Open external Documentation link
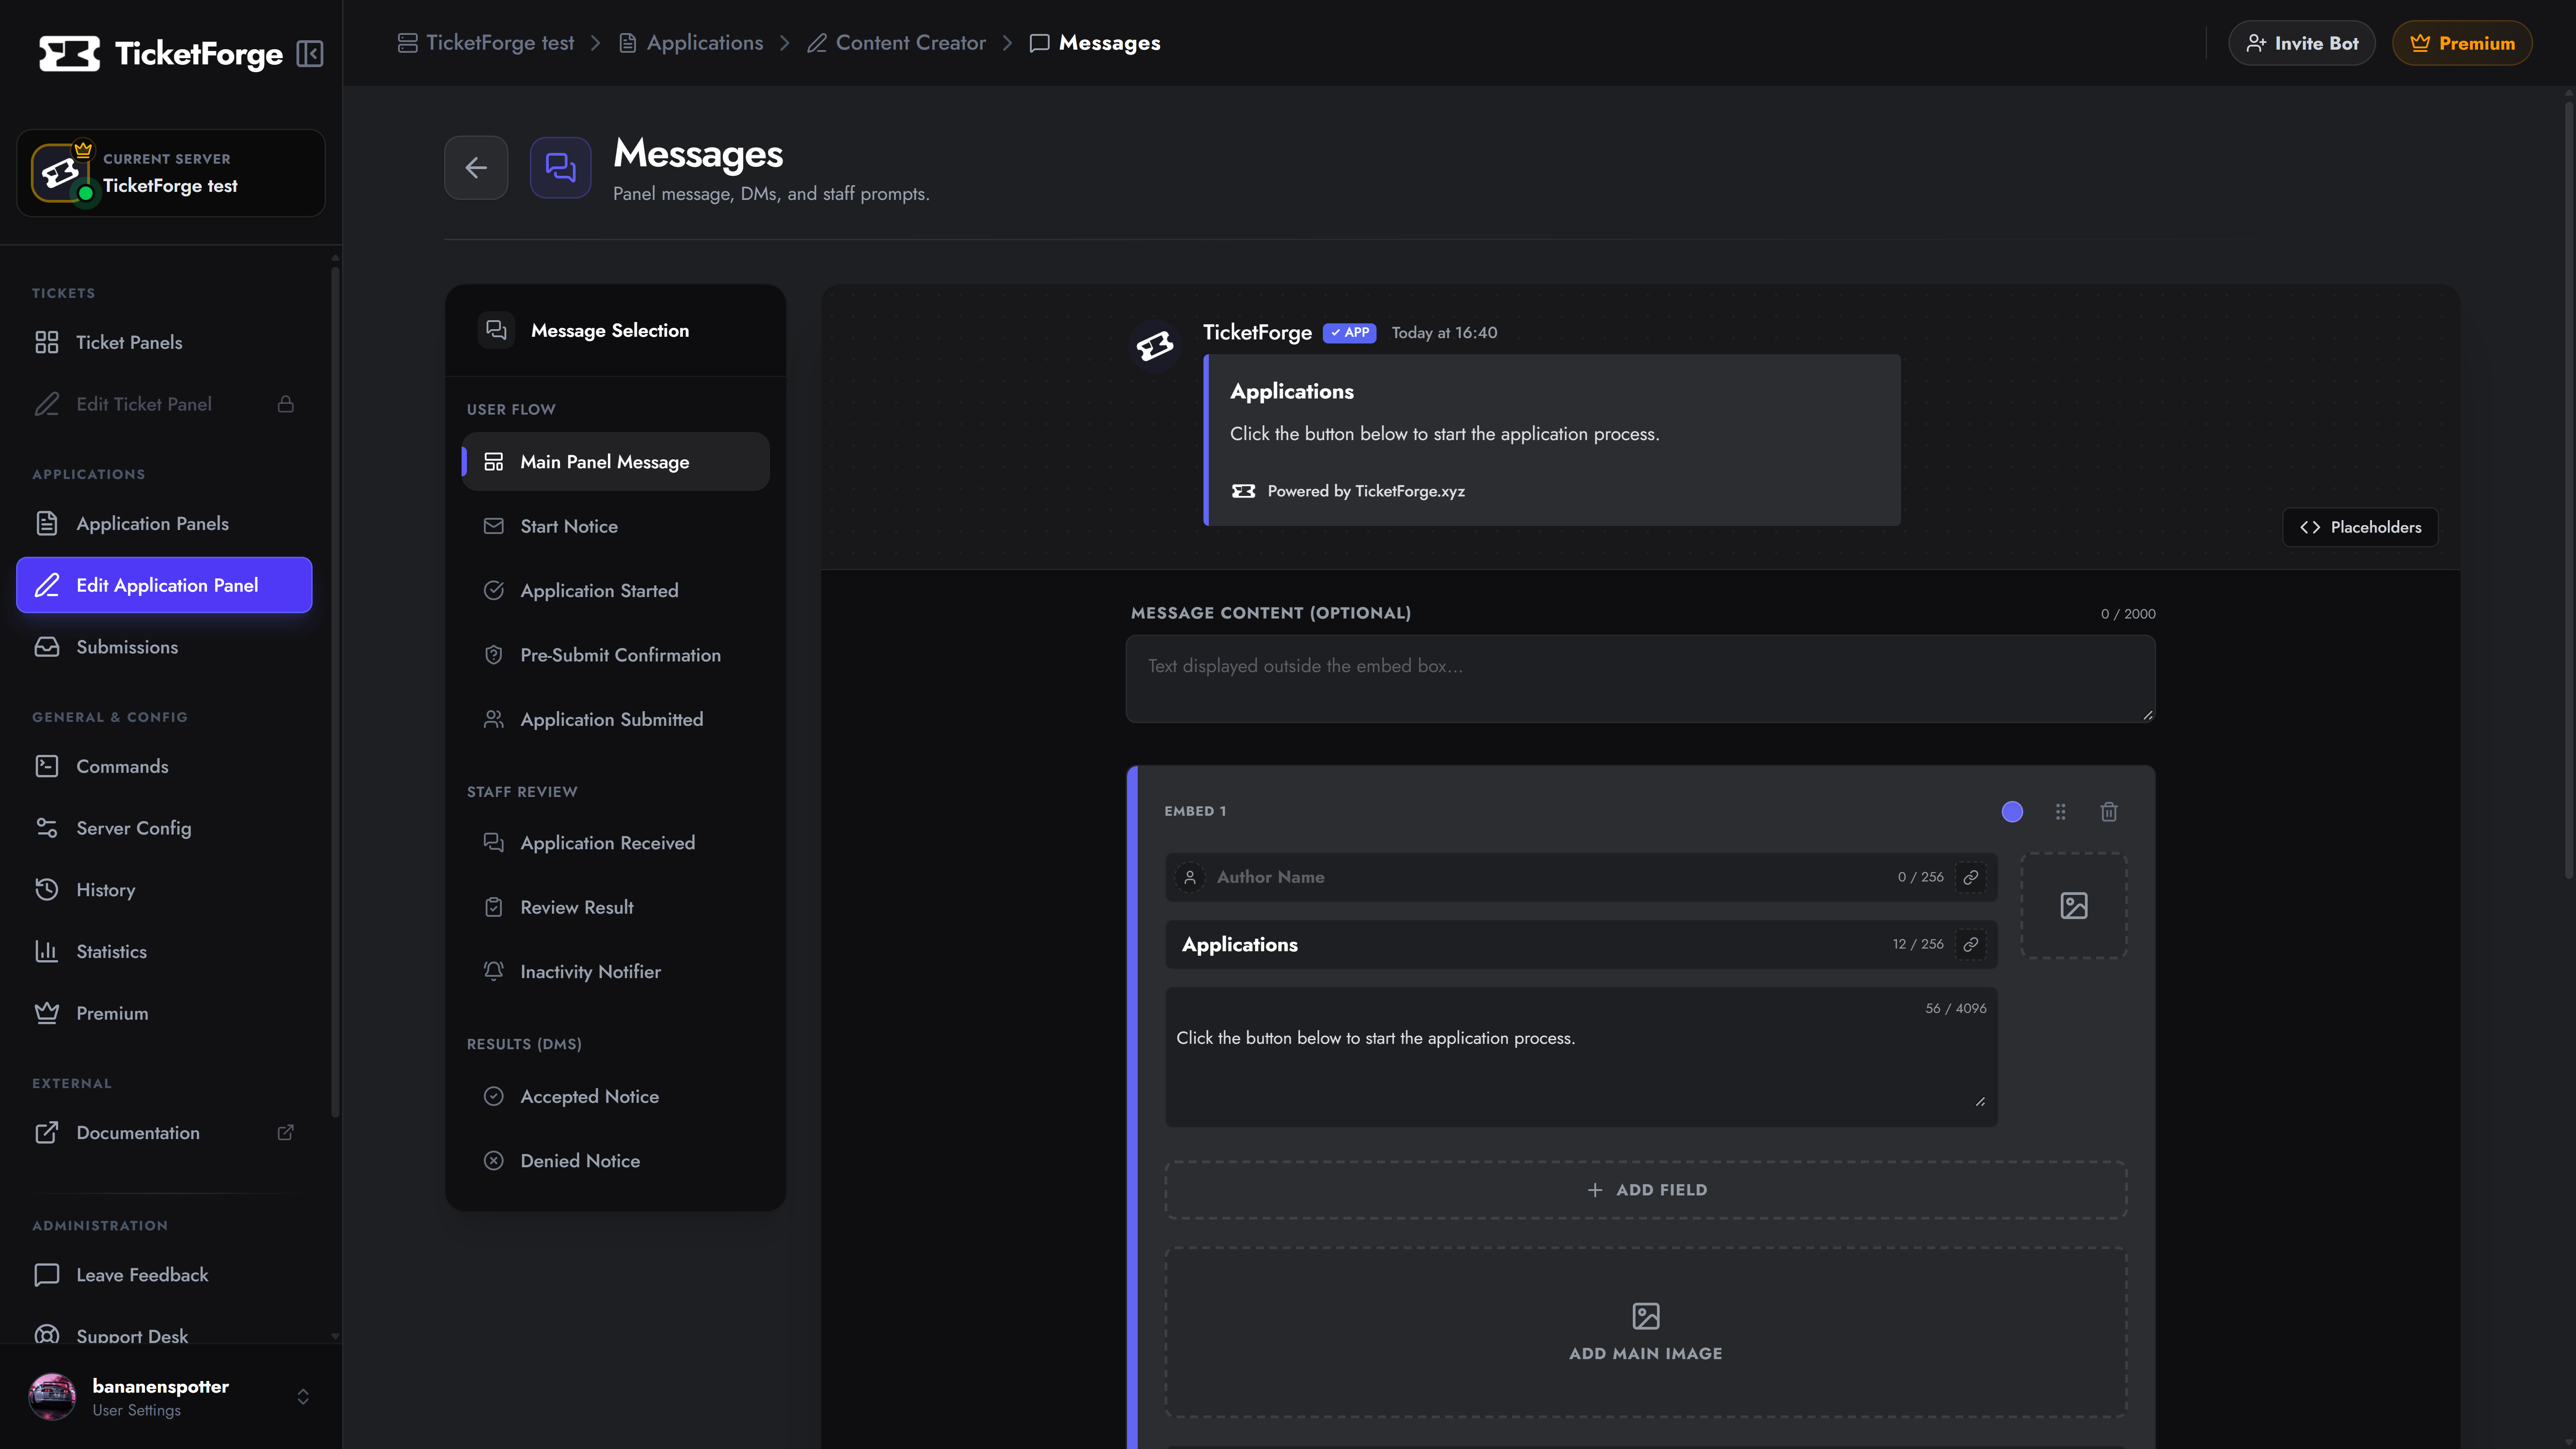 164,1132
